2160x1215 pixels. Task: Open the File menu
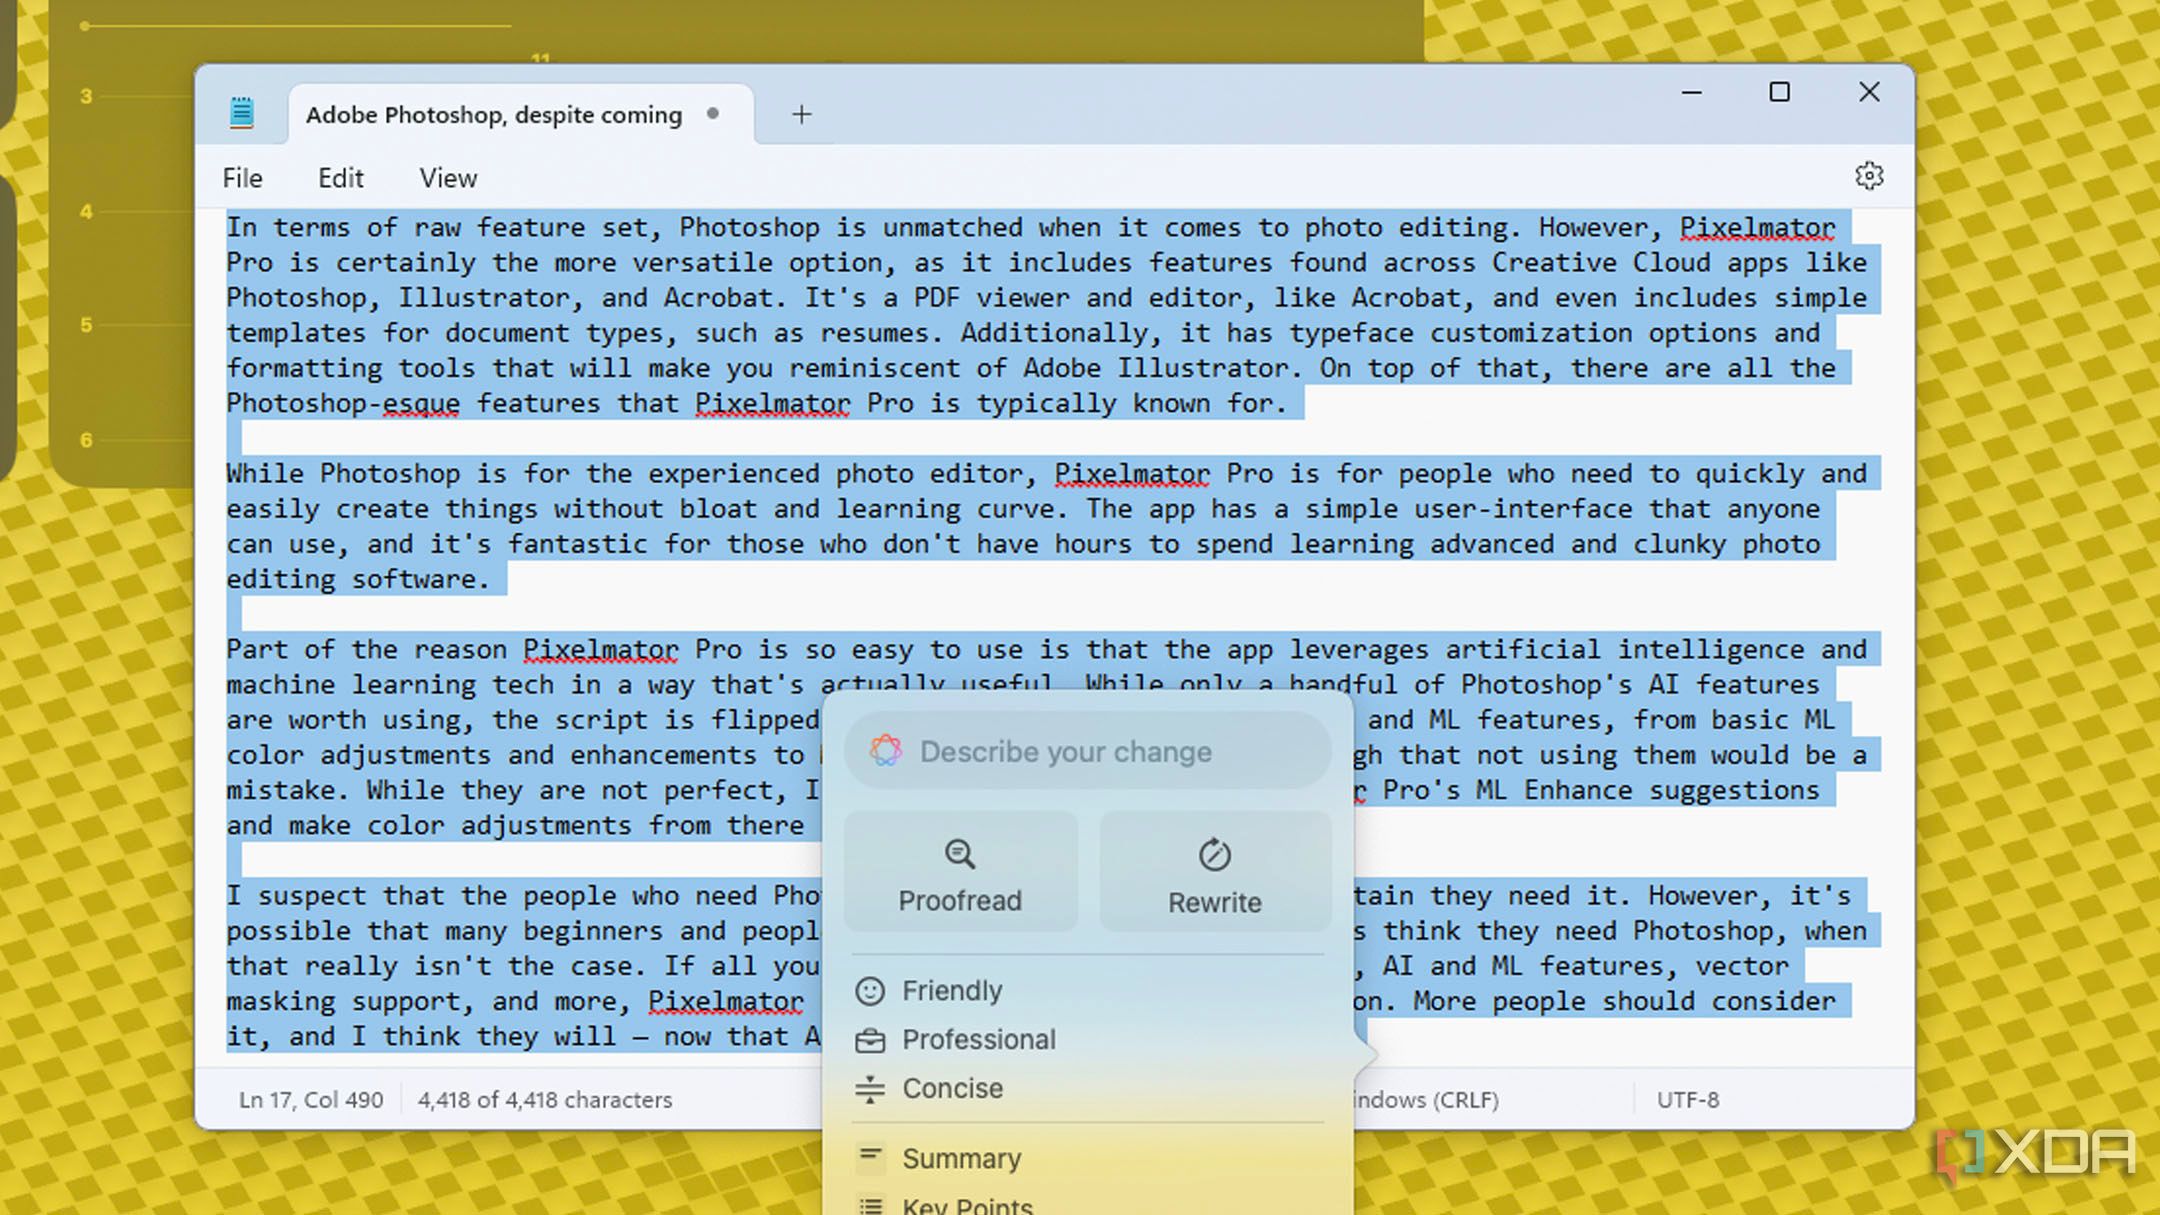[x=242, y=177]
